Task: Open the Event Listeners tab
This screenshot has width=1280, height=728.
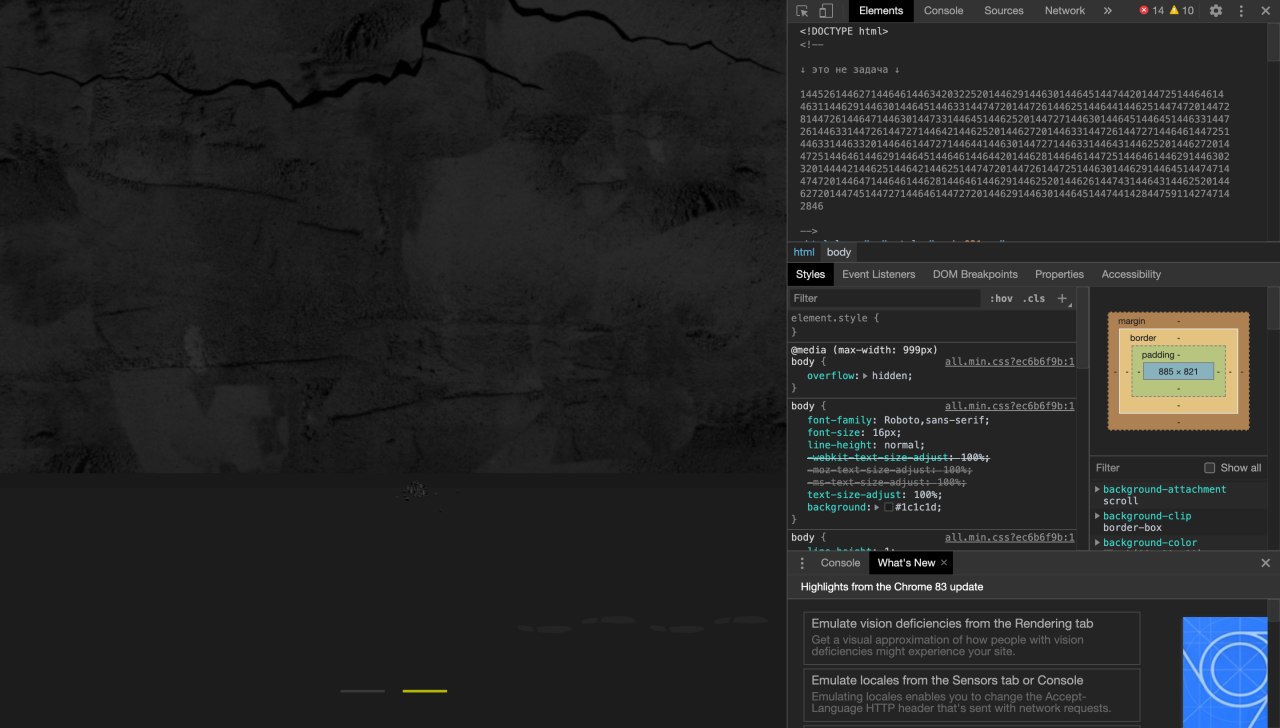Action: click(x=878, y=274)
